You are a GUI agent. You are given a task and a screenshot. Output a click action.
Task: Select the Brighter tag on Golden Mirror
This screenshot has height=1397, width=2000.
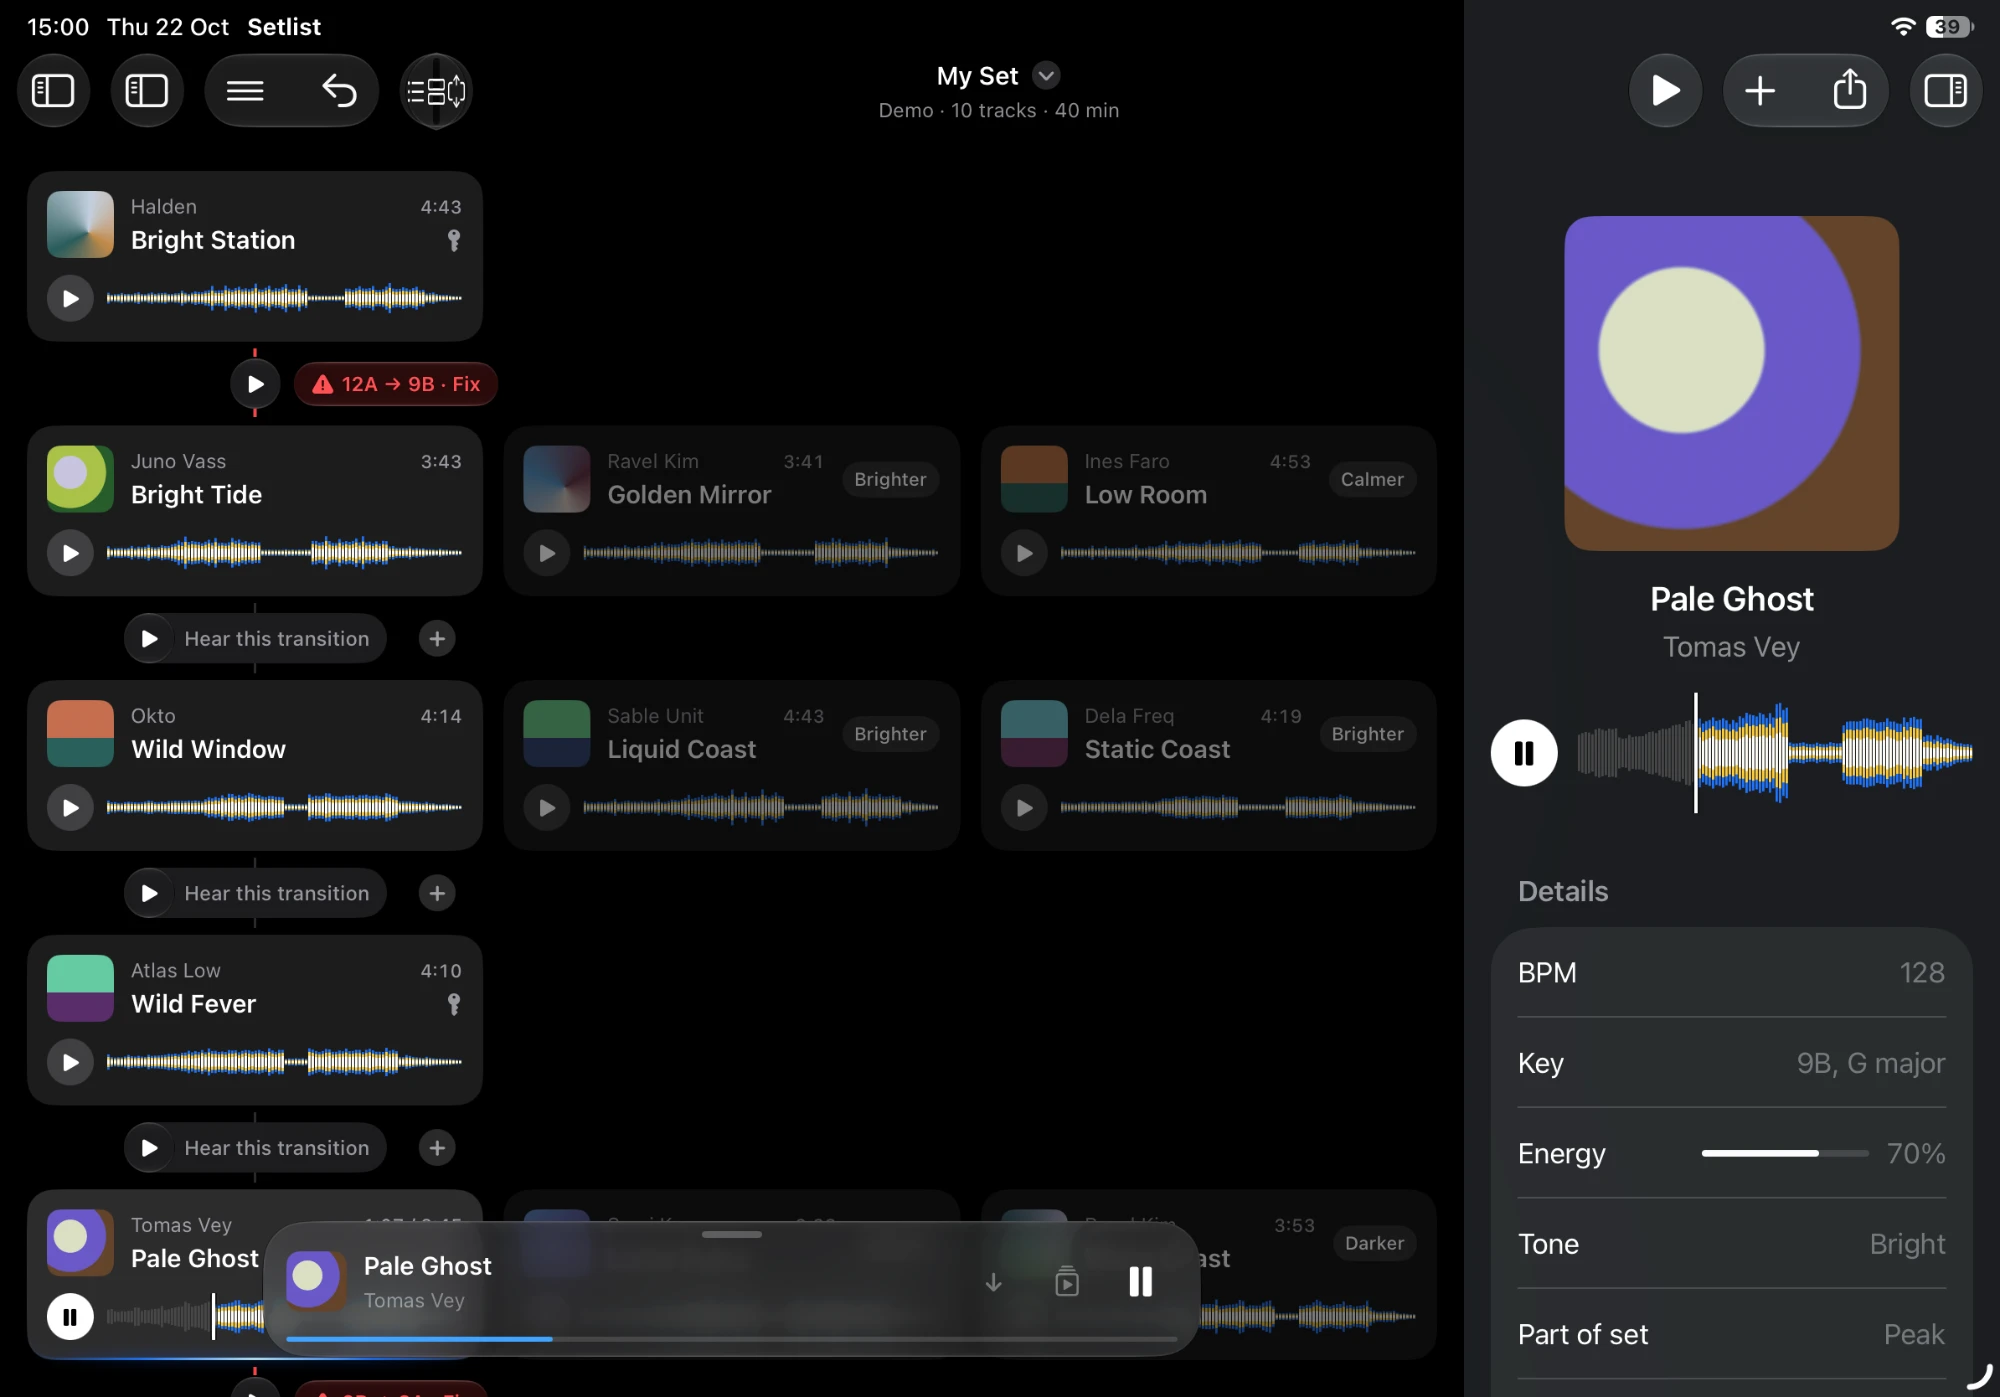tap(890, 479)
